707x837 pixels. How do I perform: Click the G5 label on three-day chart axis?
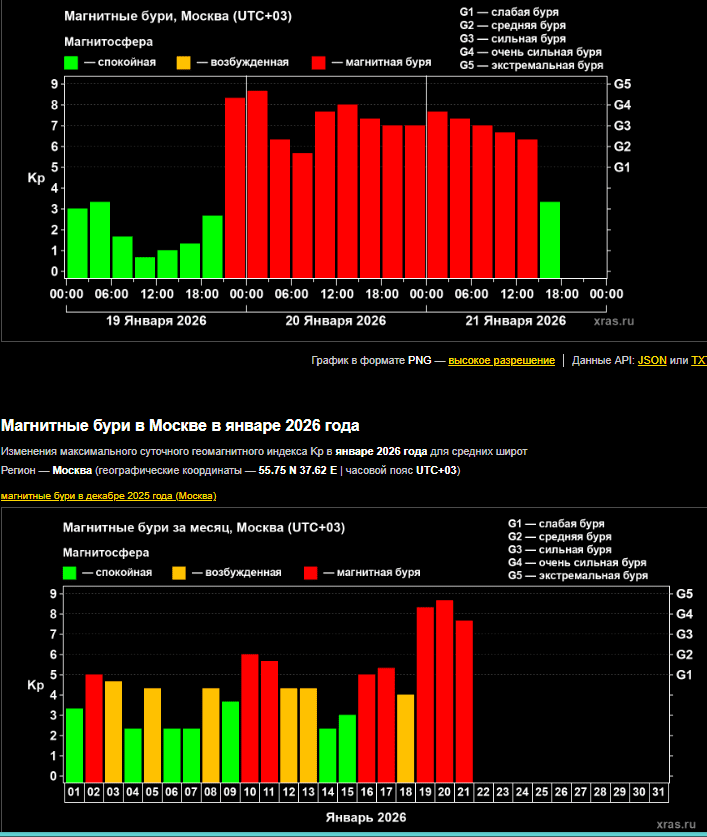(x=622, y=84)
